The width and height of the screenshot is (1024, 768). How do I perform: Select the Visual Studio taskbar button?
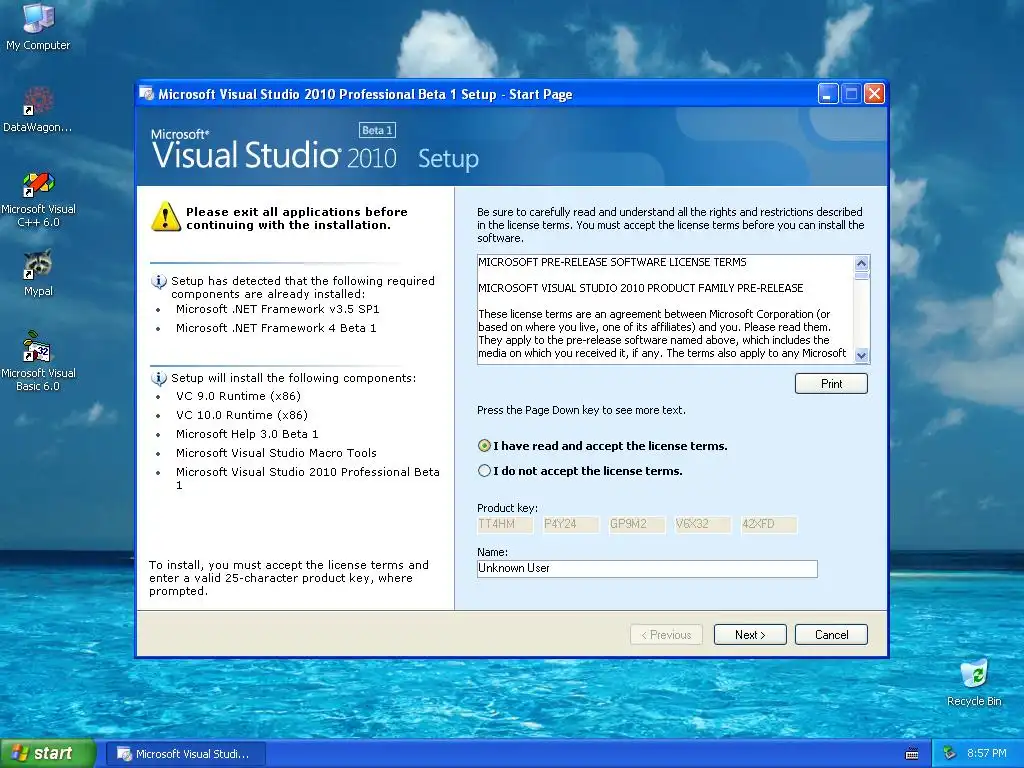coord(185,754)
